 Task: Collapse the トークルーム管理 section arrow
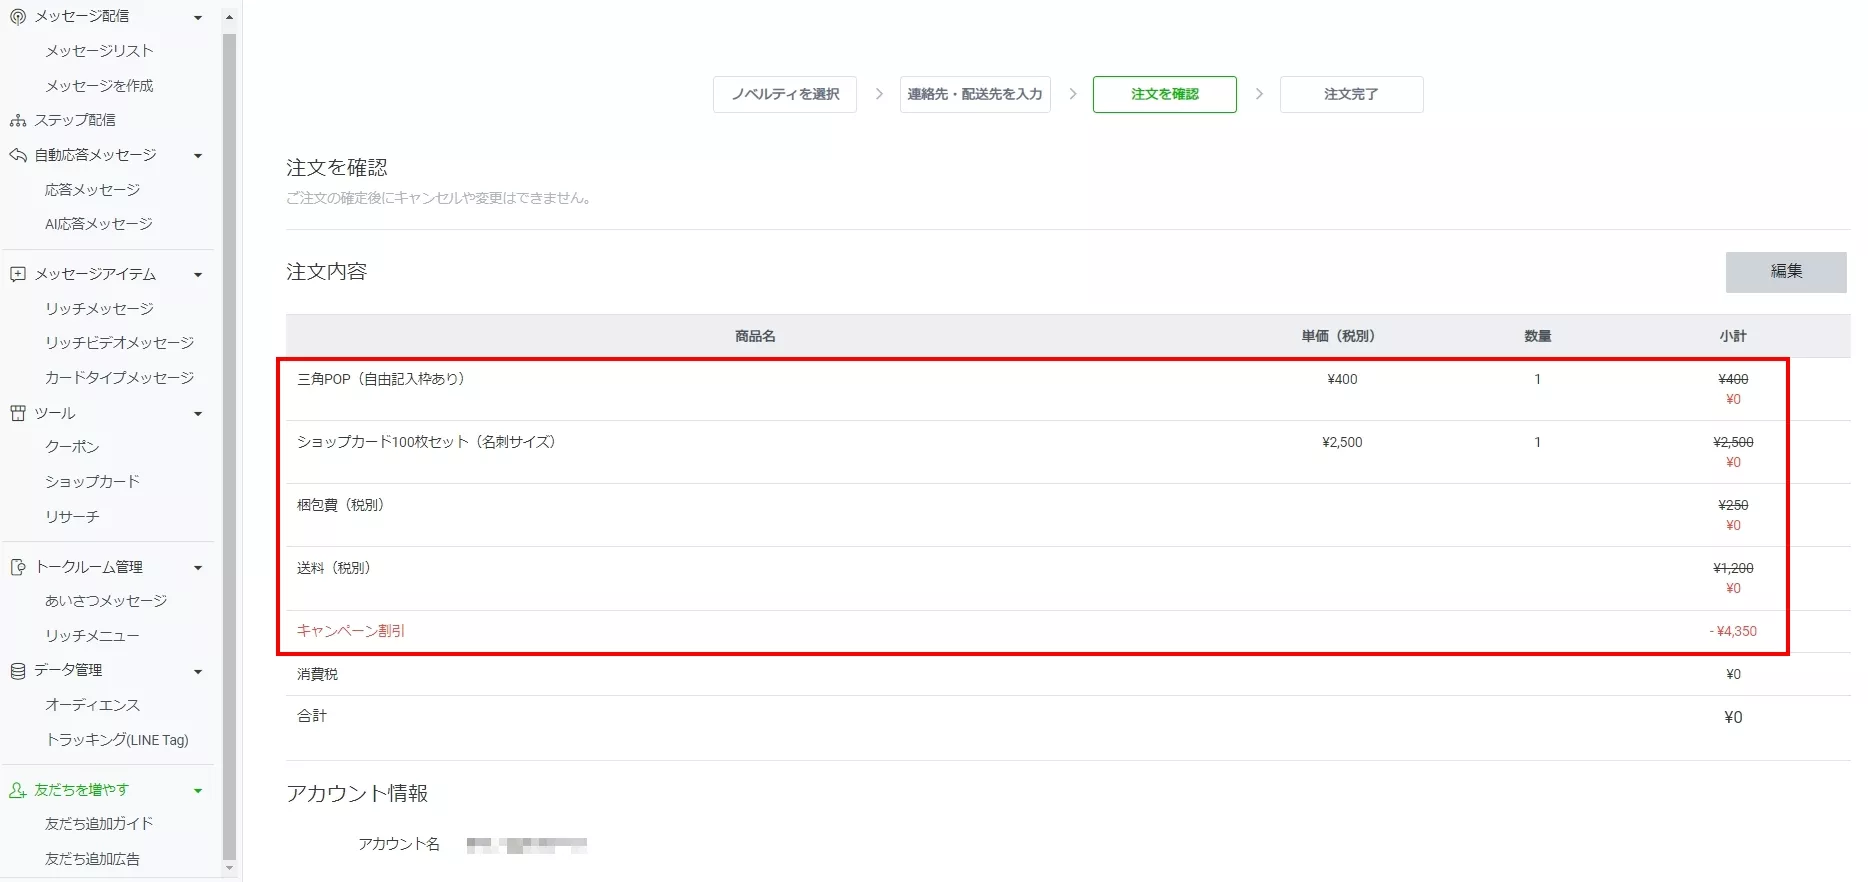click(x=198, y=568)
